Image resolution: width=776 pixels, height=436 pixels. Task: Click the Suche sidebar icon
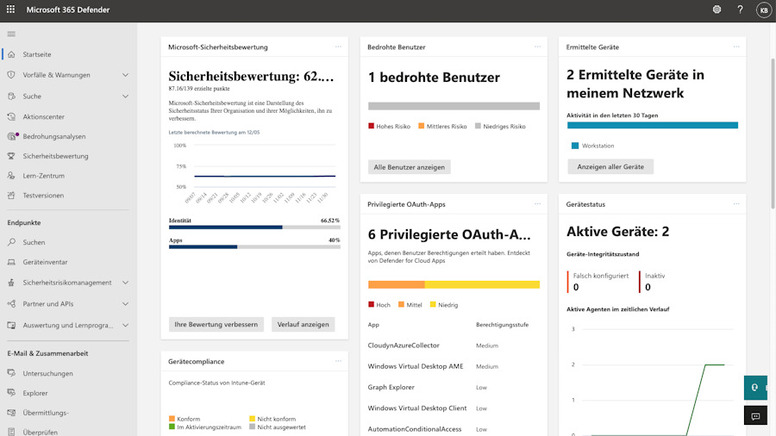pyautogui.click(x=11, y=96)
